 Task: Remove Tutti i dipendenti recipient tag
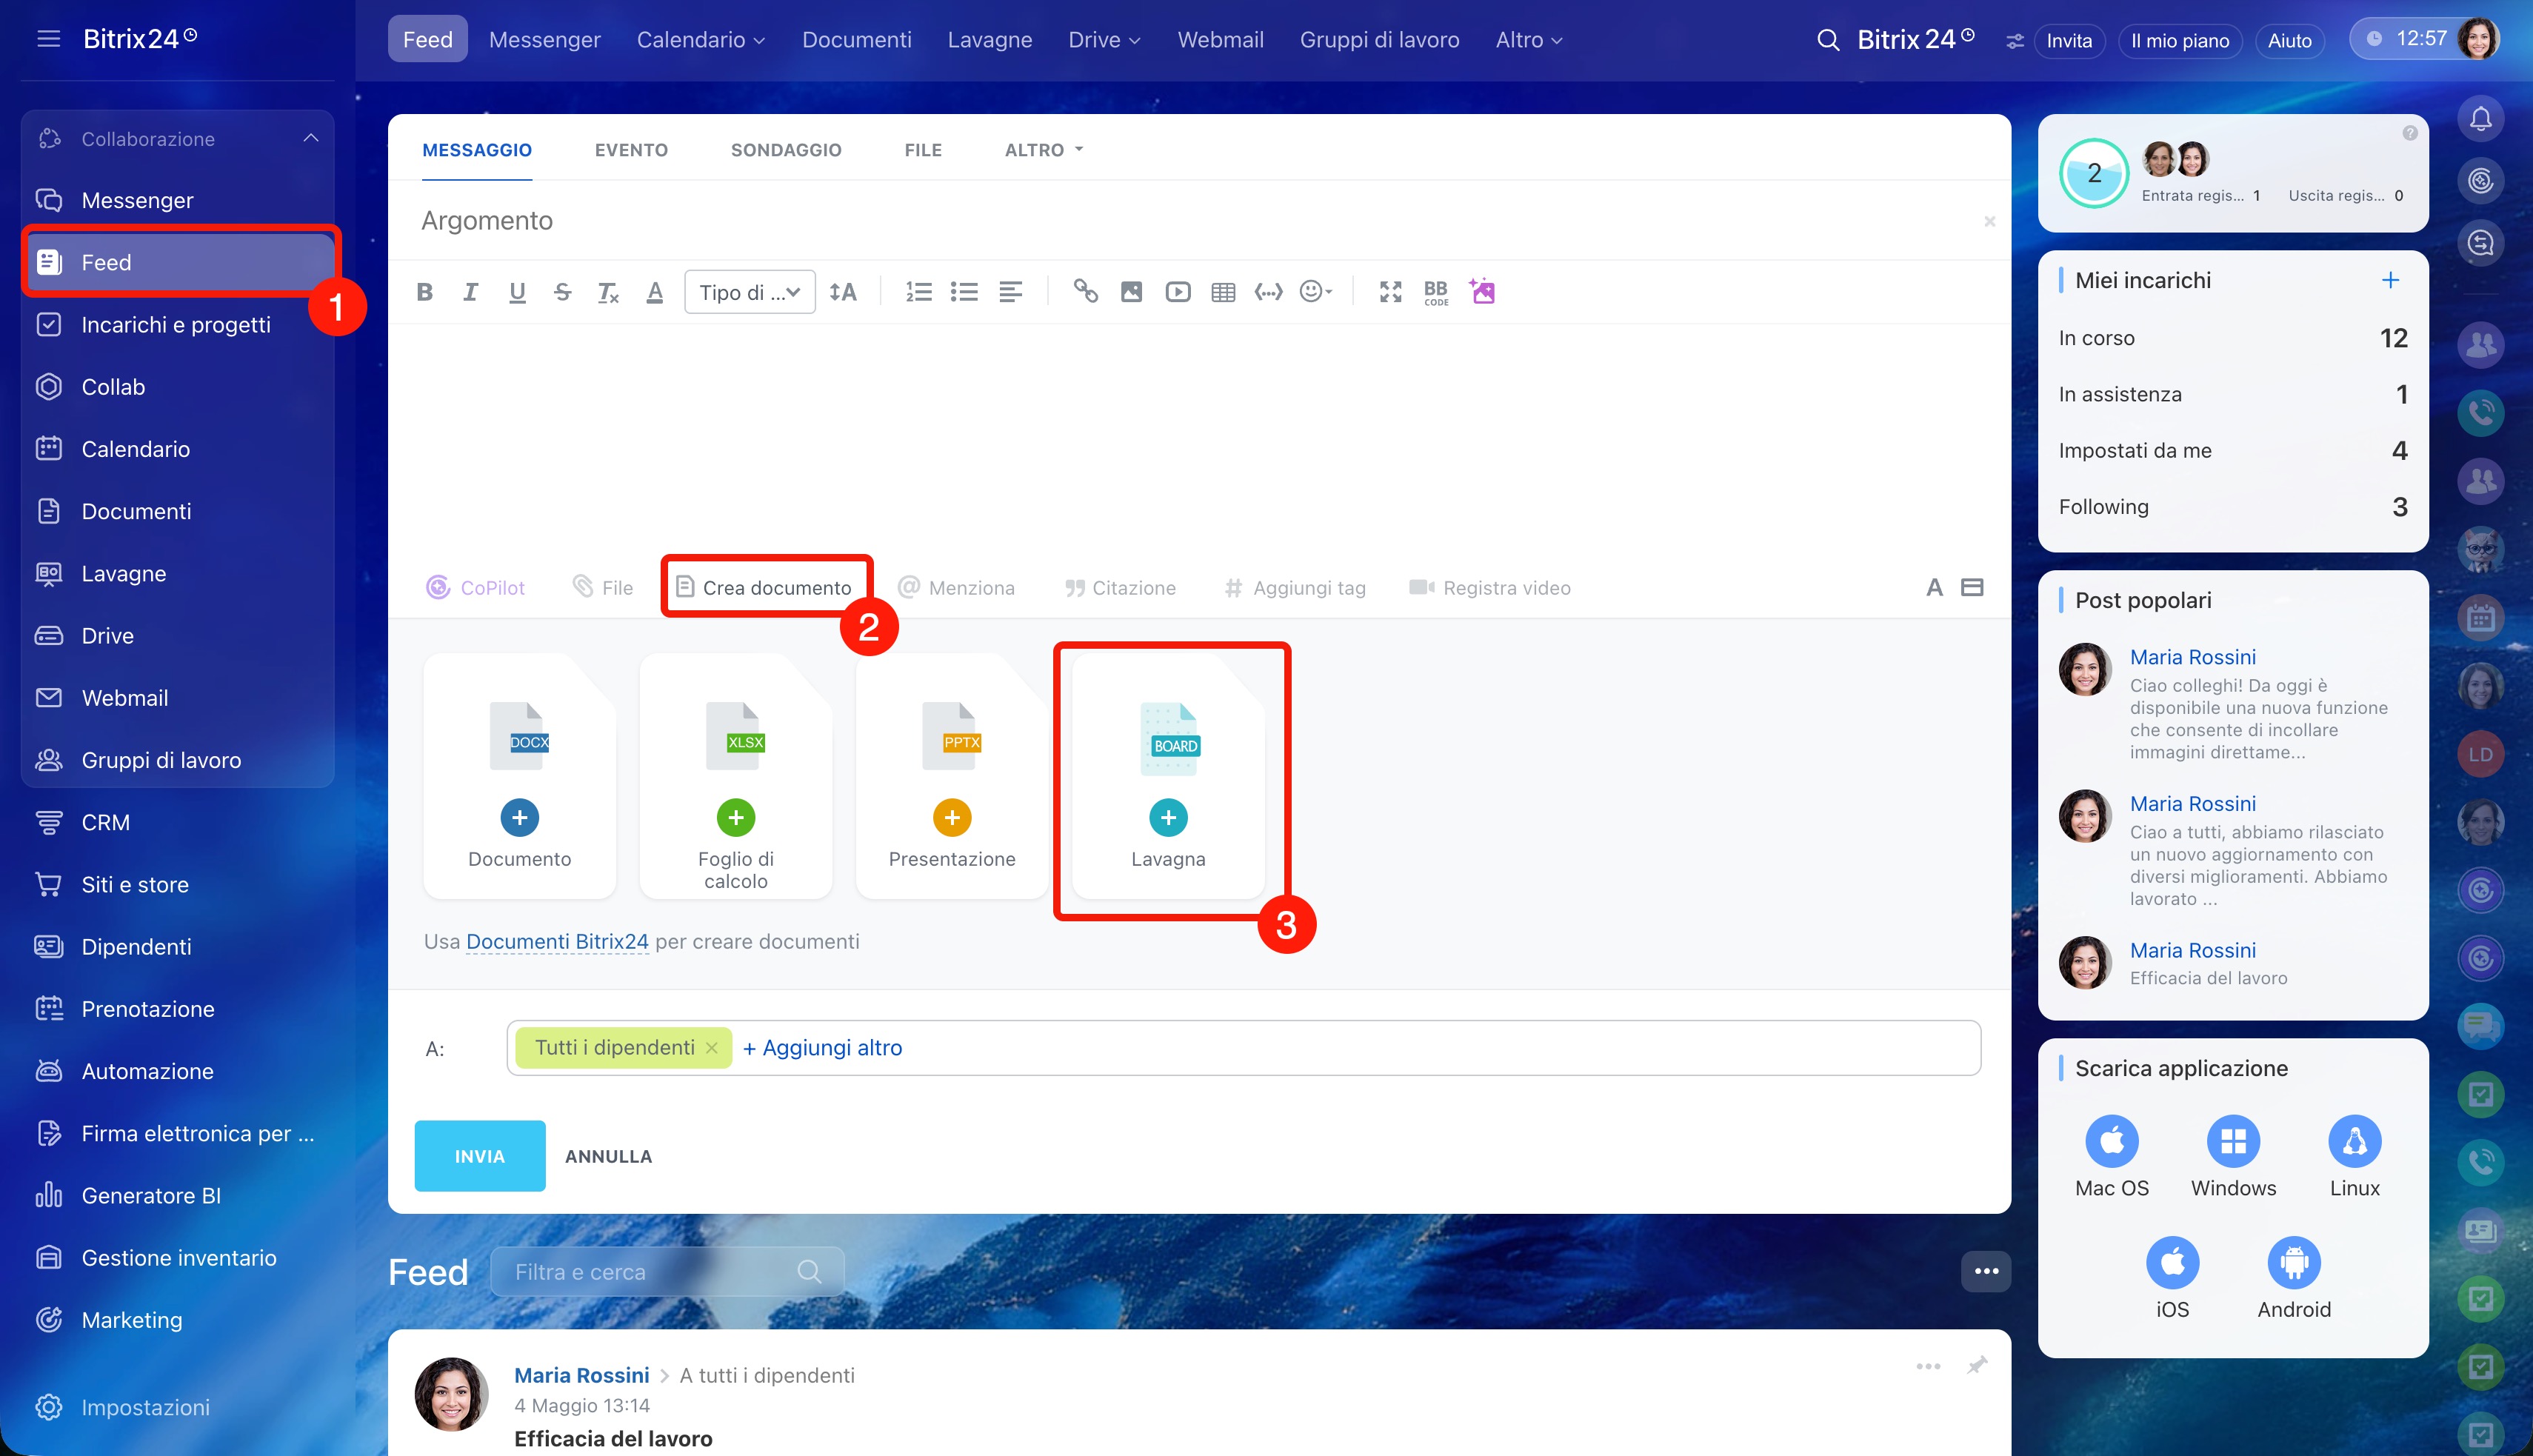tap(712, 1048)
